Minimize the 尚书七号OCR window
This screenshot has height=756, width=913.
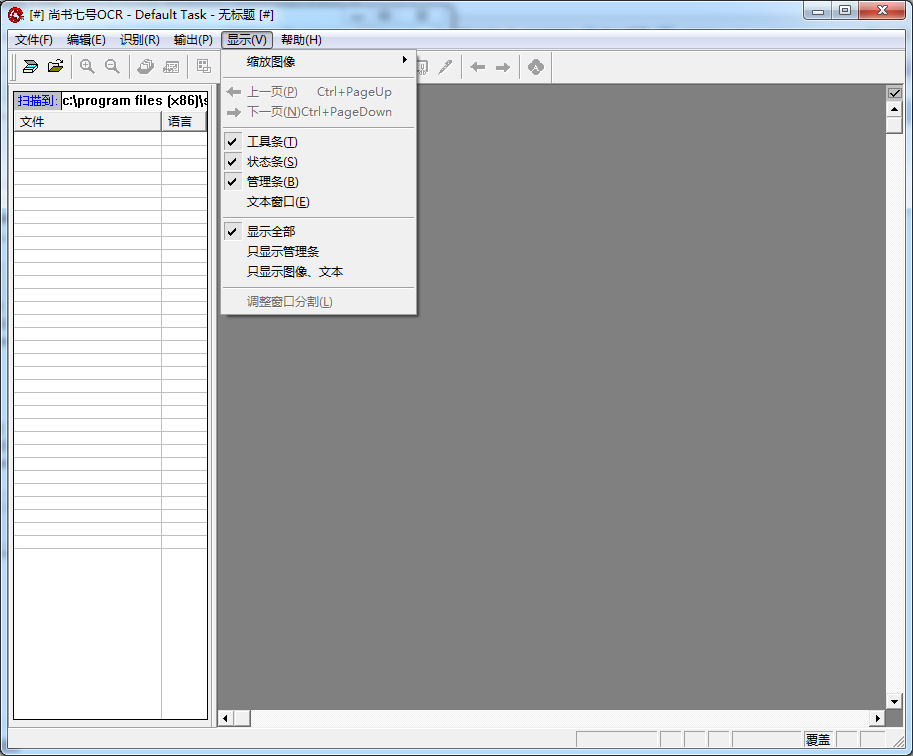pyautogui.click(x=818, y=11)
